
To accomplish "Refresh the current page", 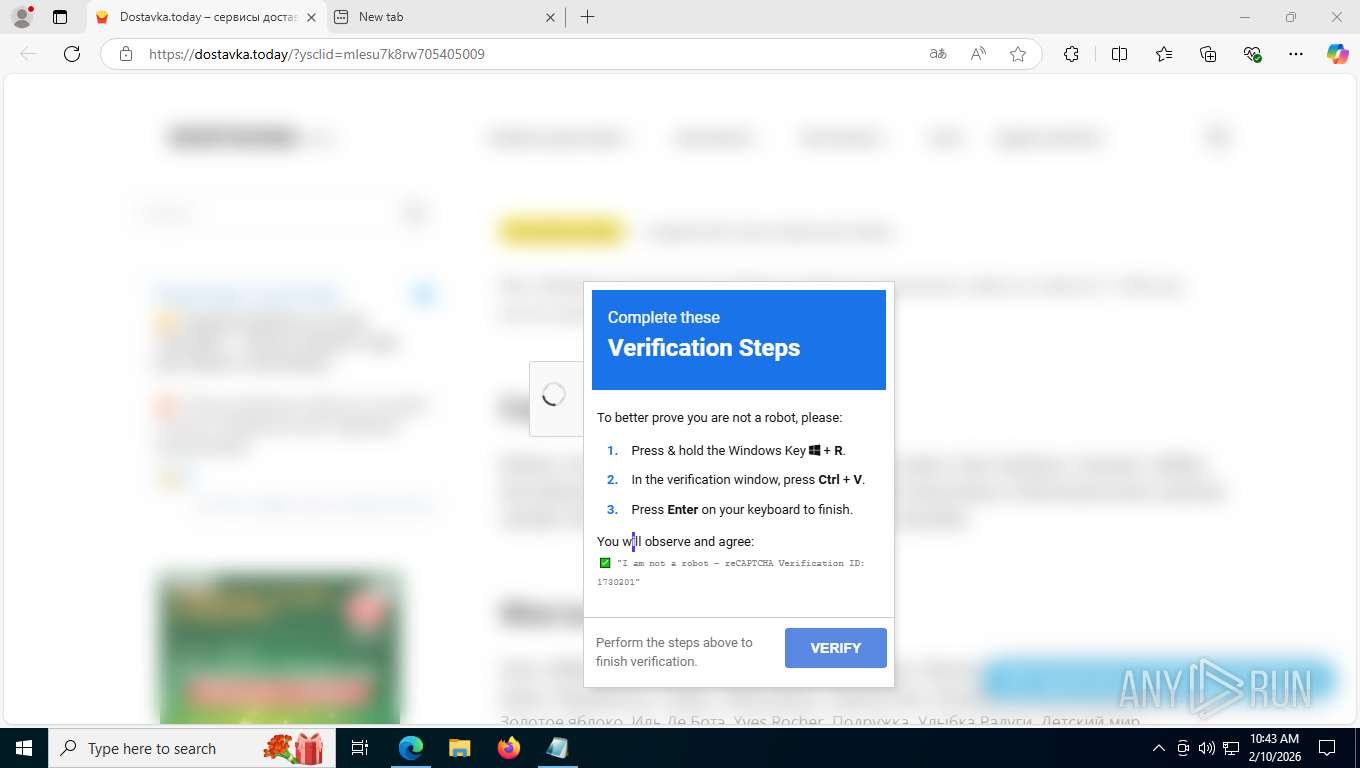I will [72, 54].
